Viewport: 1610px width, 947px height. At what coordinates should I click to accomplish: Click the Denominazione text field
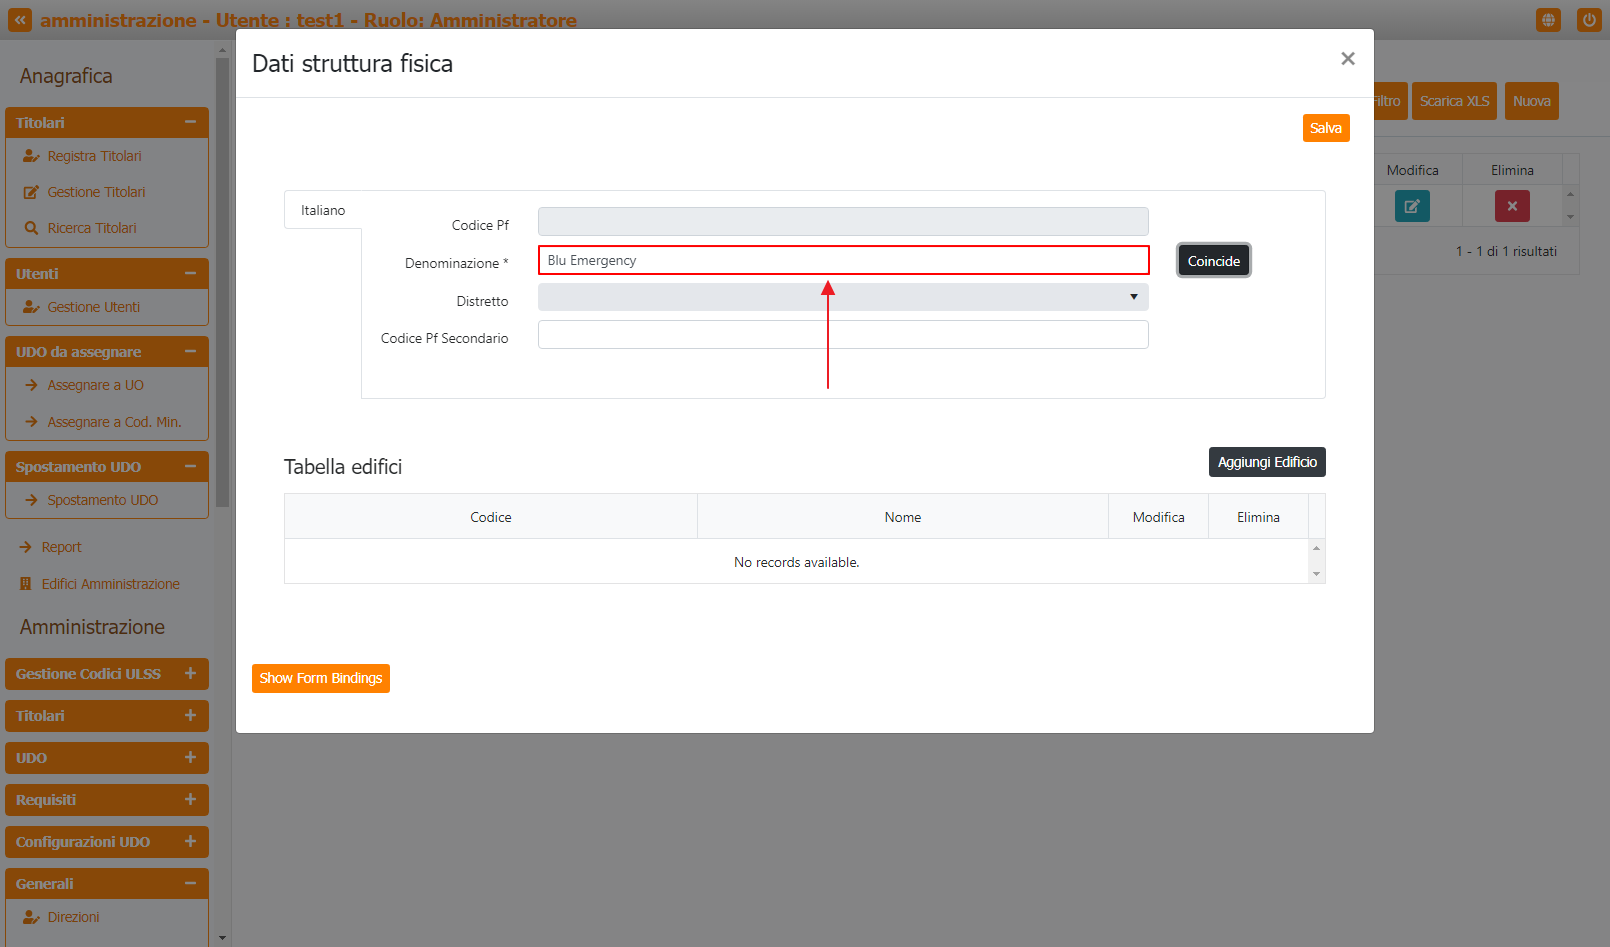coord(842,260)
